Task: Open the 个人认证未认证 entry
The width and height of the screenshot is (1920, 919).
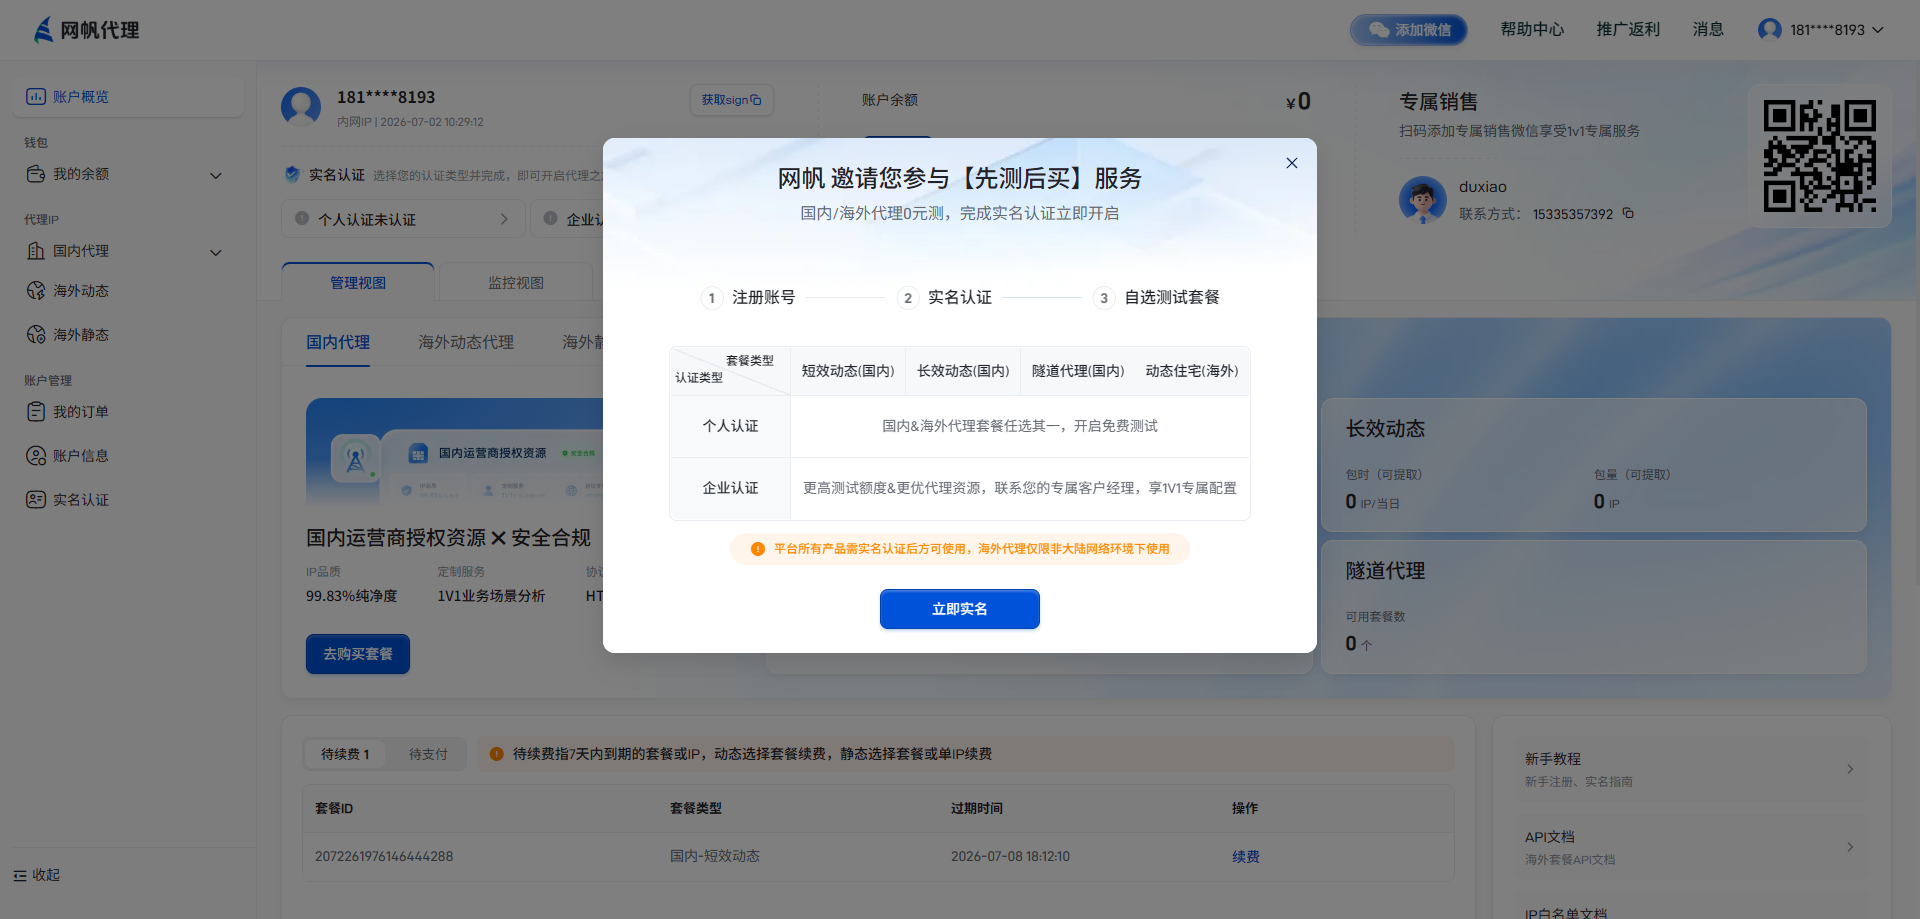Action: [403, 219]
